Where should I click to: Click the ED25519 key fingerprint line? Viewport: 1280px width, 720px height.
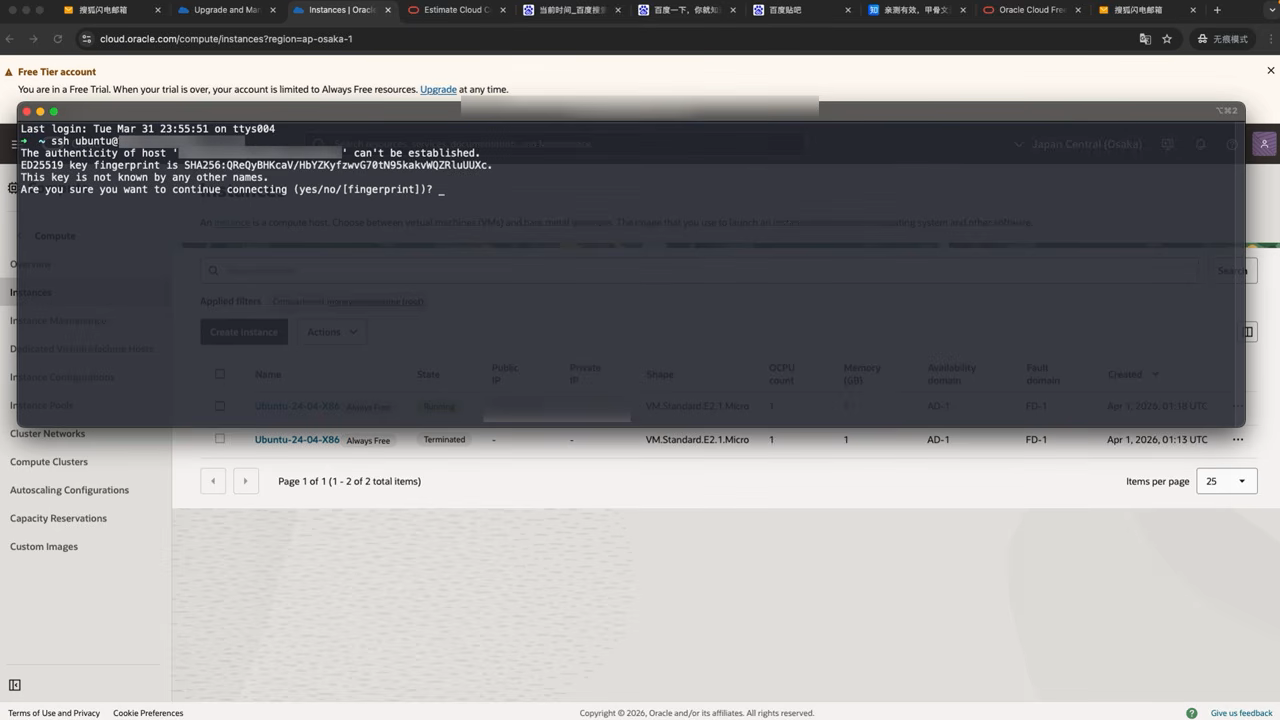click(x=257, y=165)
